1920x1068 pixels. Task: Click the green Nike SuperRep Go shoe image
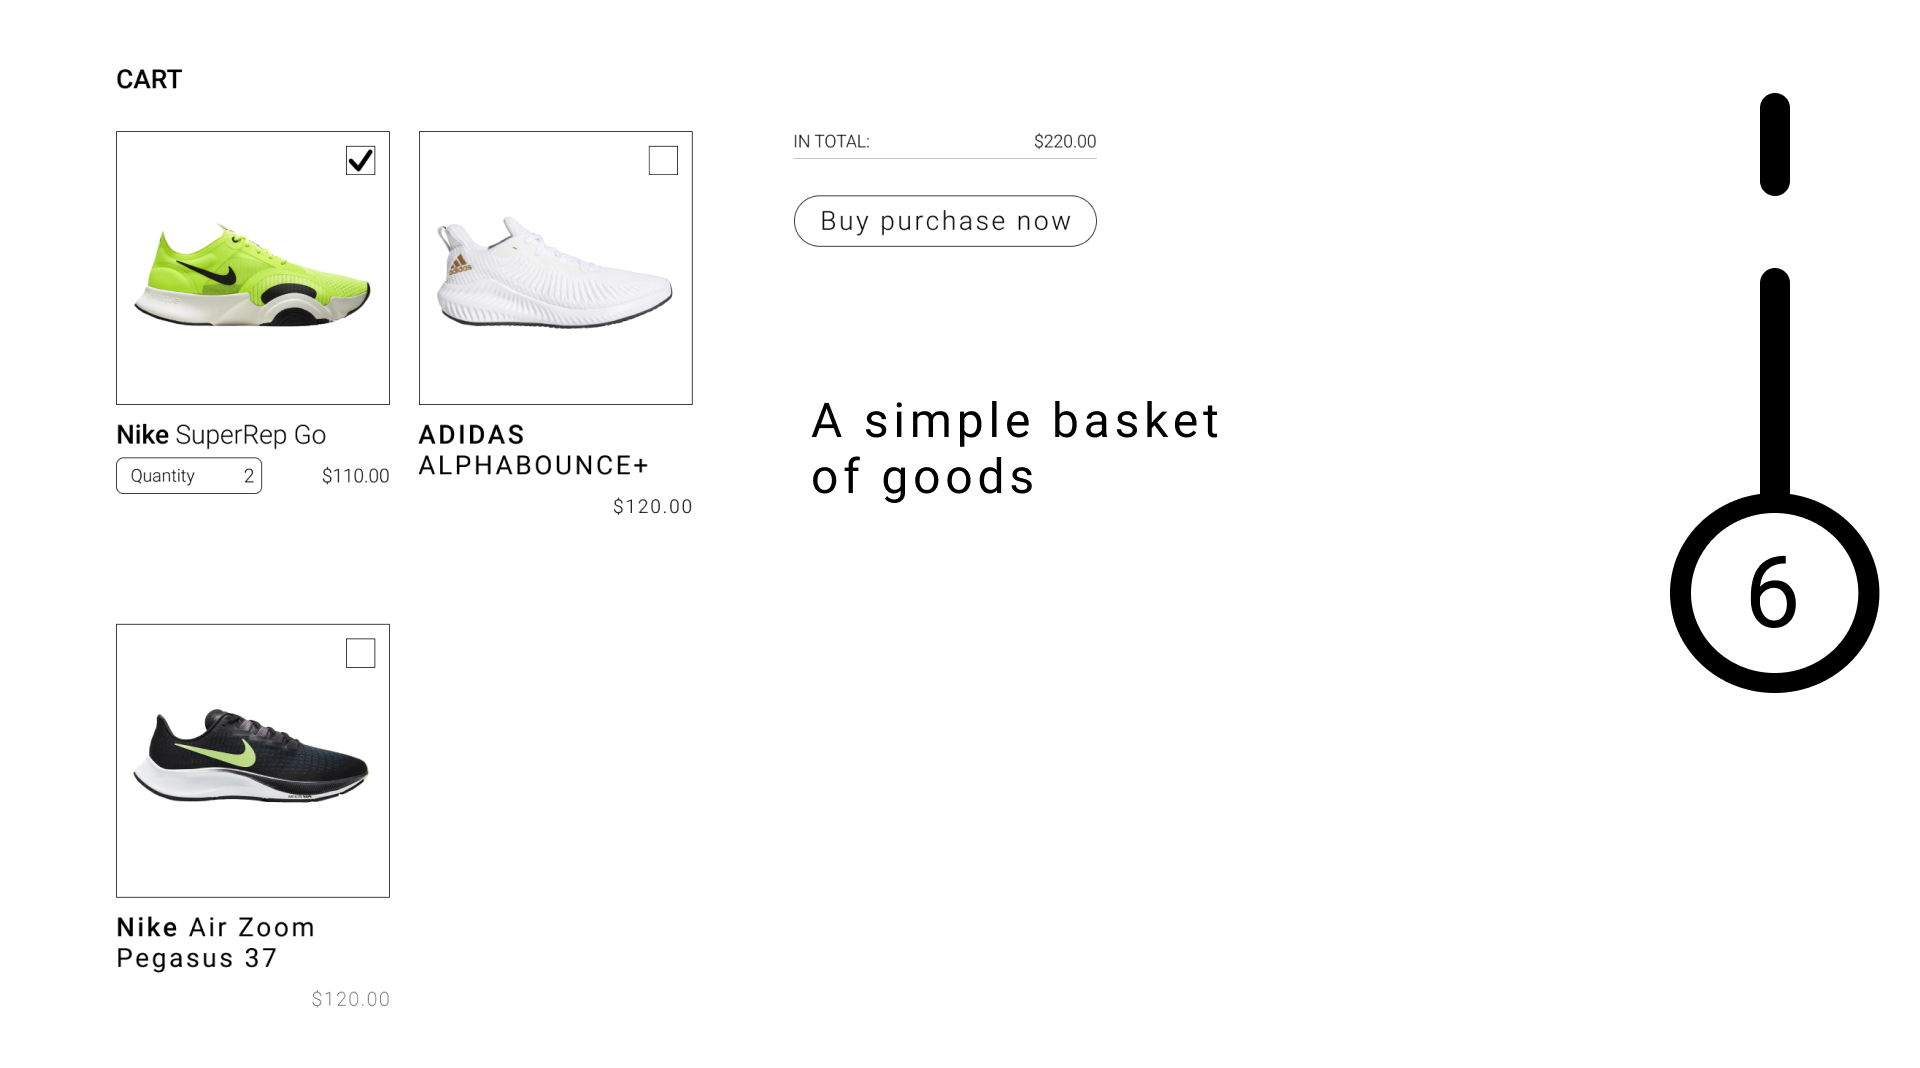coord(252,277)
